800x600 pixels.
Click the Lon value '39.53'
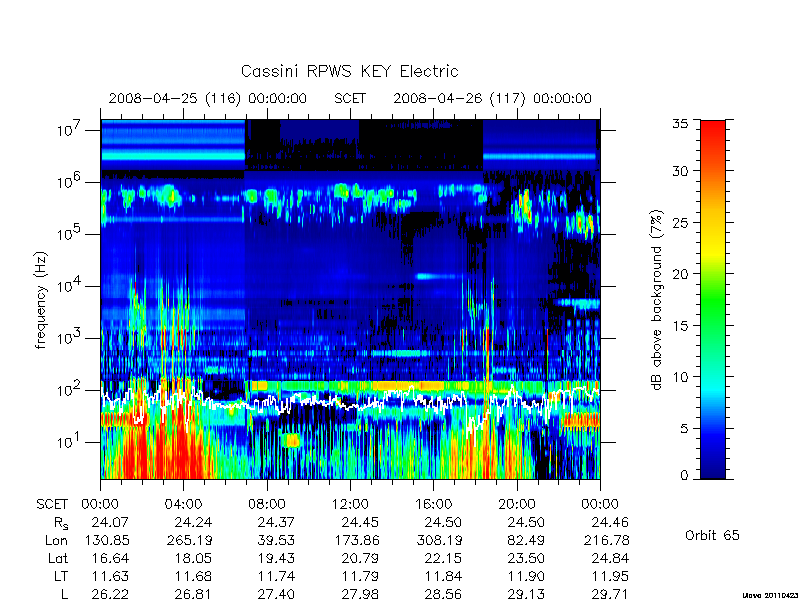click(276, 540)
